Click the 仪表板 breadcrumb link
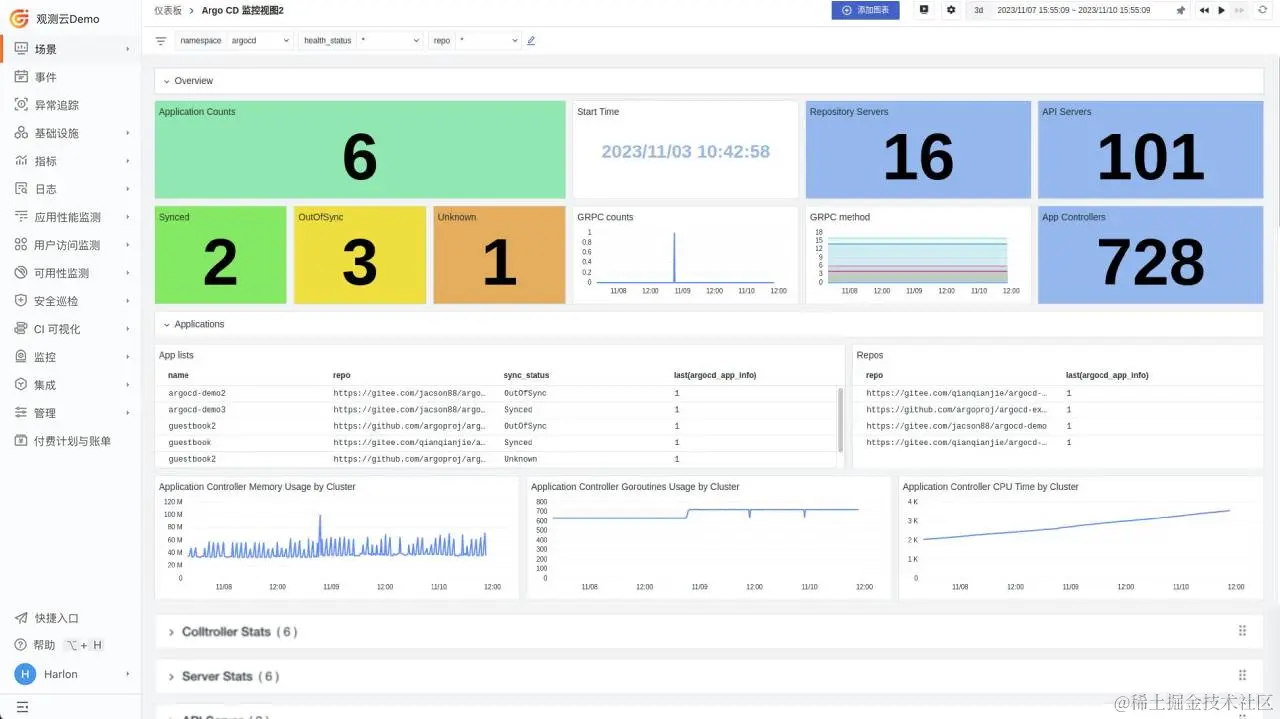 pos(168,10)
